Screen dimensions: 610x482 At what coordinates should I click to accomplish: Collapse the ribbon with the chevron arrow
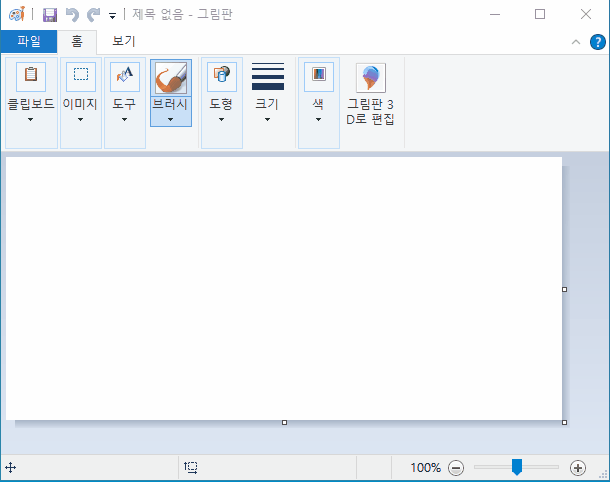click(576, 42)
